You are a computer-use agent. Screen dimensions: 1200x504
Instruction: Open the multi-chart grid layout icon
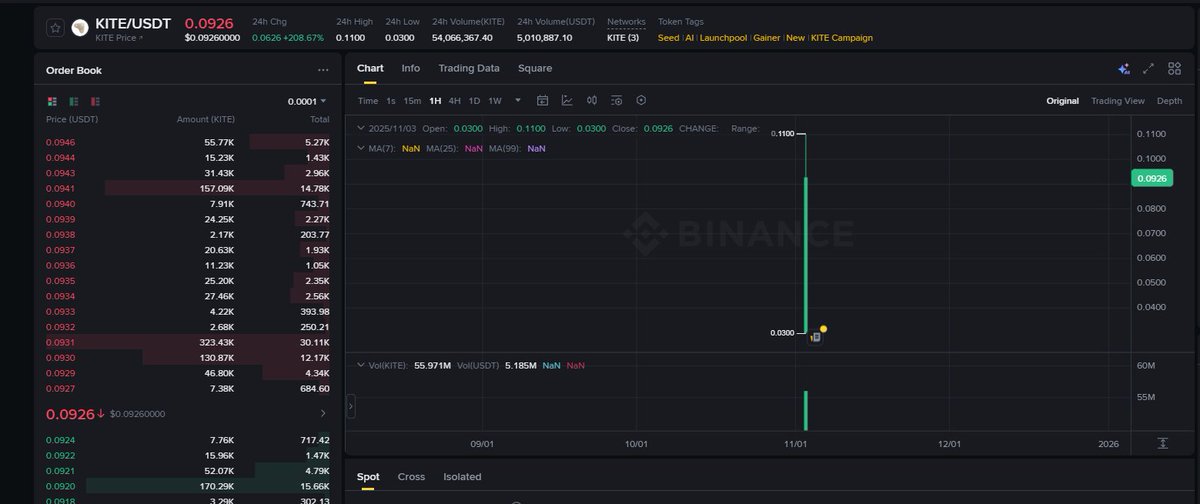click(1172, 69)
